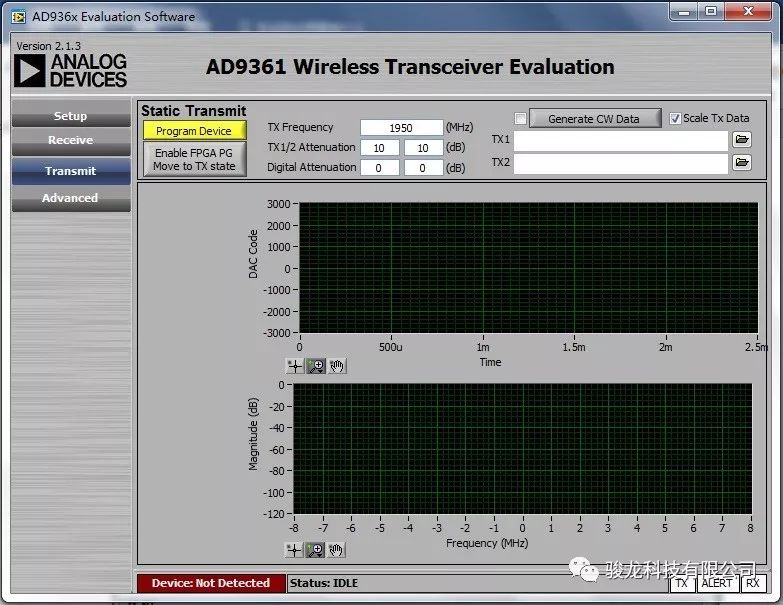Go to the Advanced tab
Viewport: 783px width, 605px height.
(70, 198)
